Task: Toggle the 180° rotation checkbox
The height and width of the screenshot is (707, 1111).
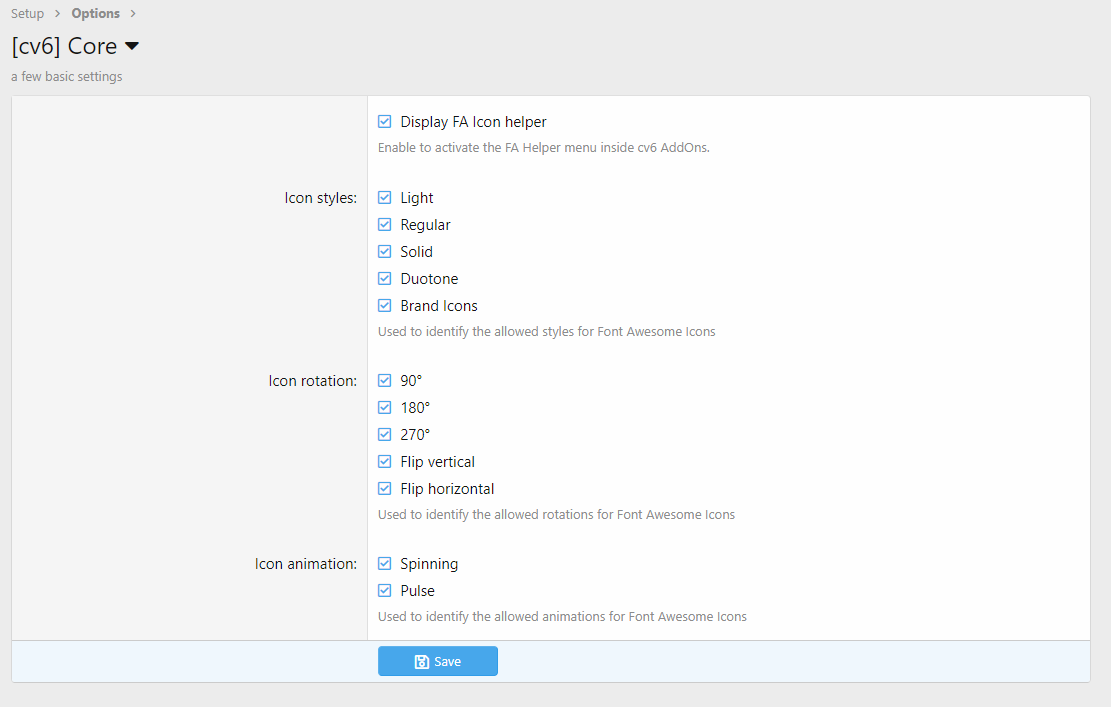Action: click(x=385, y=408)
